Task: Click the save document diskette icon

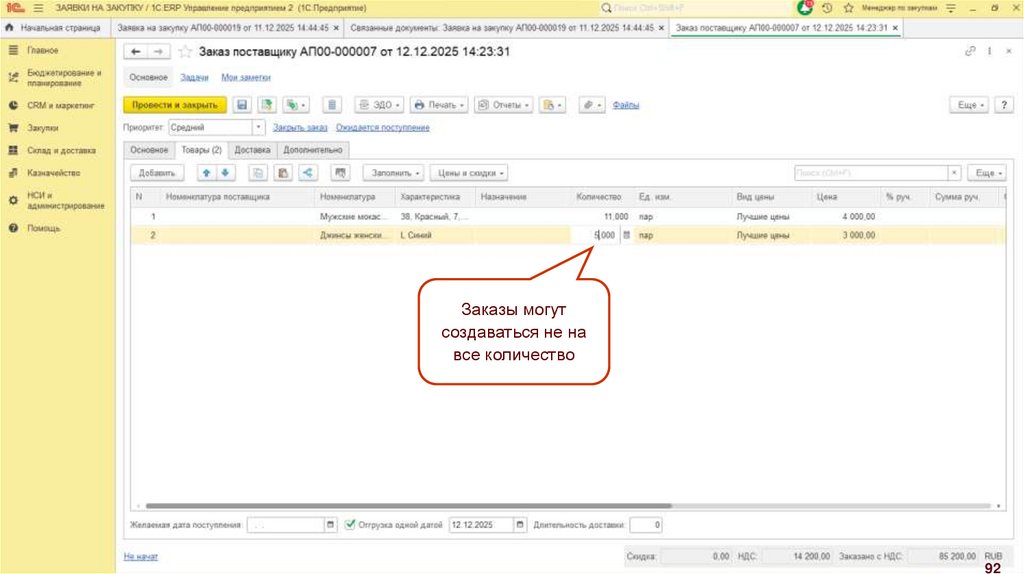Action: (x=241, y=105)
